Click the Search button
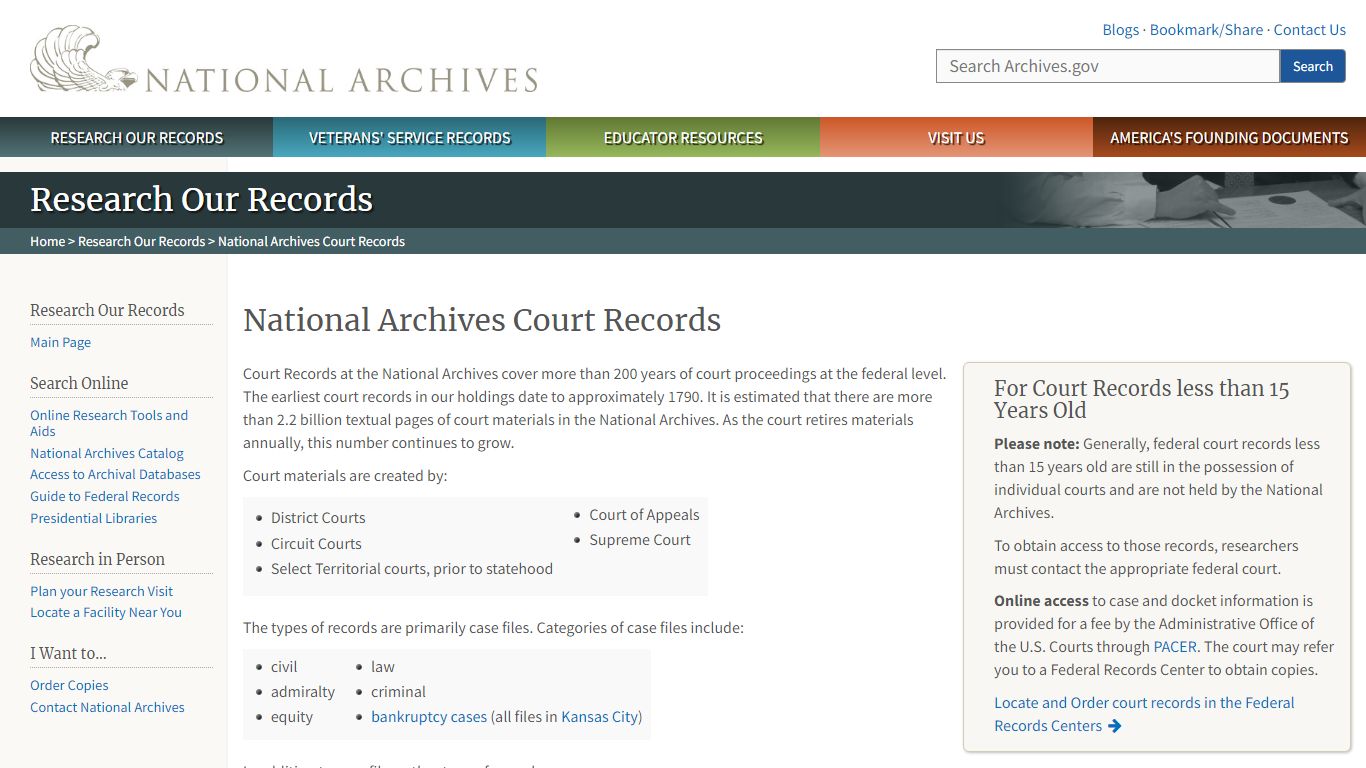The image size is (1366, 768). pyautogui.click(x=1312, y=66)
